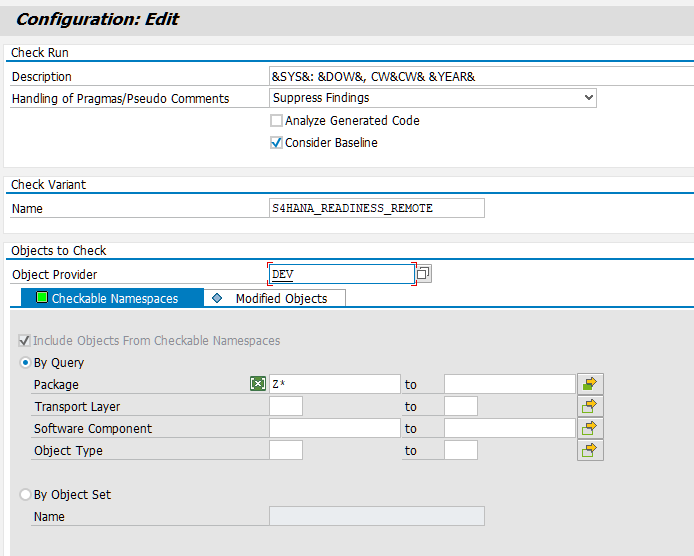Switch to the Checkable Namespaces tab

click(112, 298)
